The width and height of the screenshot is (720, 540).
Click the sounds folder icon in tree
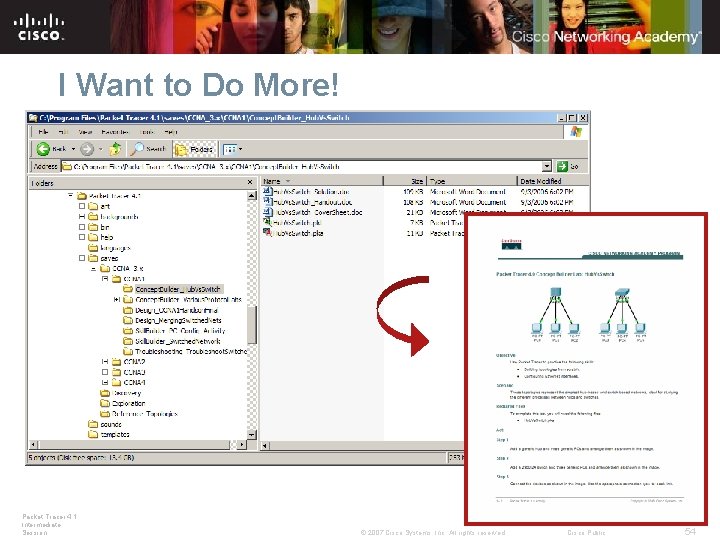[93, 424]
